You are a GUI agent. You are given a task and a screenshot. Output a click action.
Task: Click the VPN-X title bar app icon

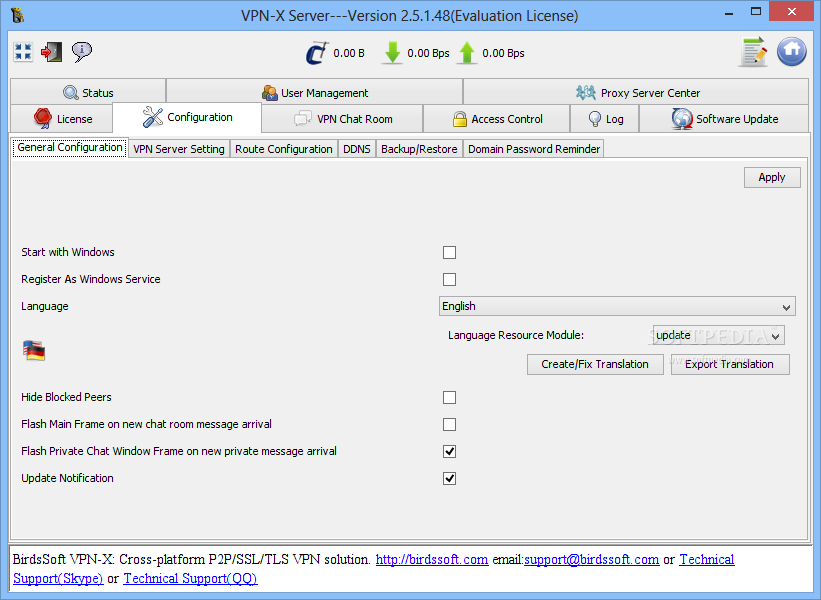[17, 15]
